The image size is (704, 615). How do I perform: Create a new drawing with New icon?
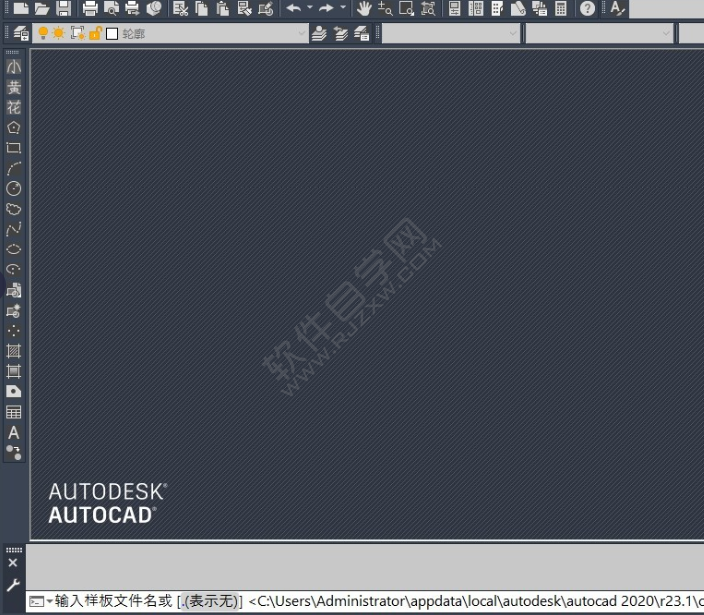(x=21, y=8)
